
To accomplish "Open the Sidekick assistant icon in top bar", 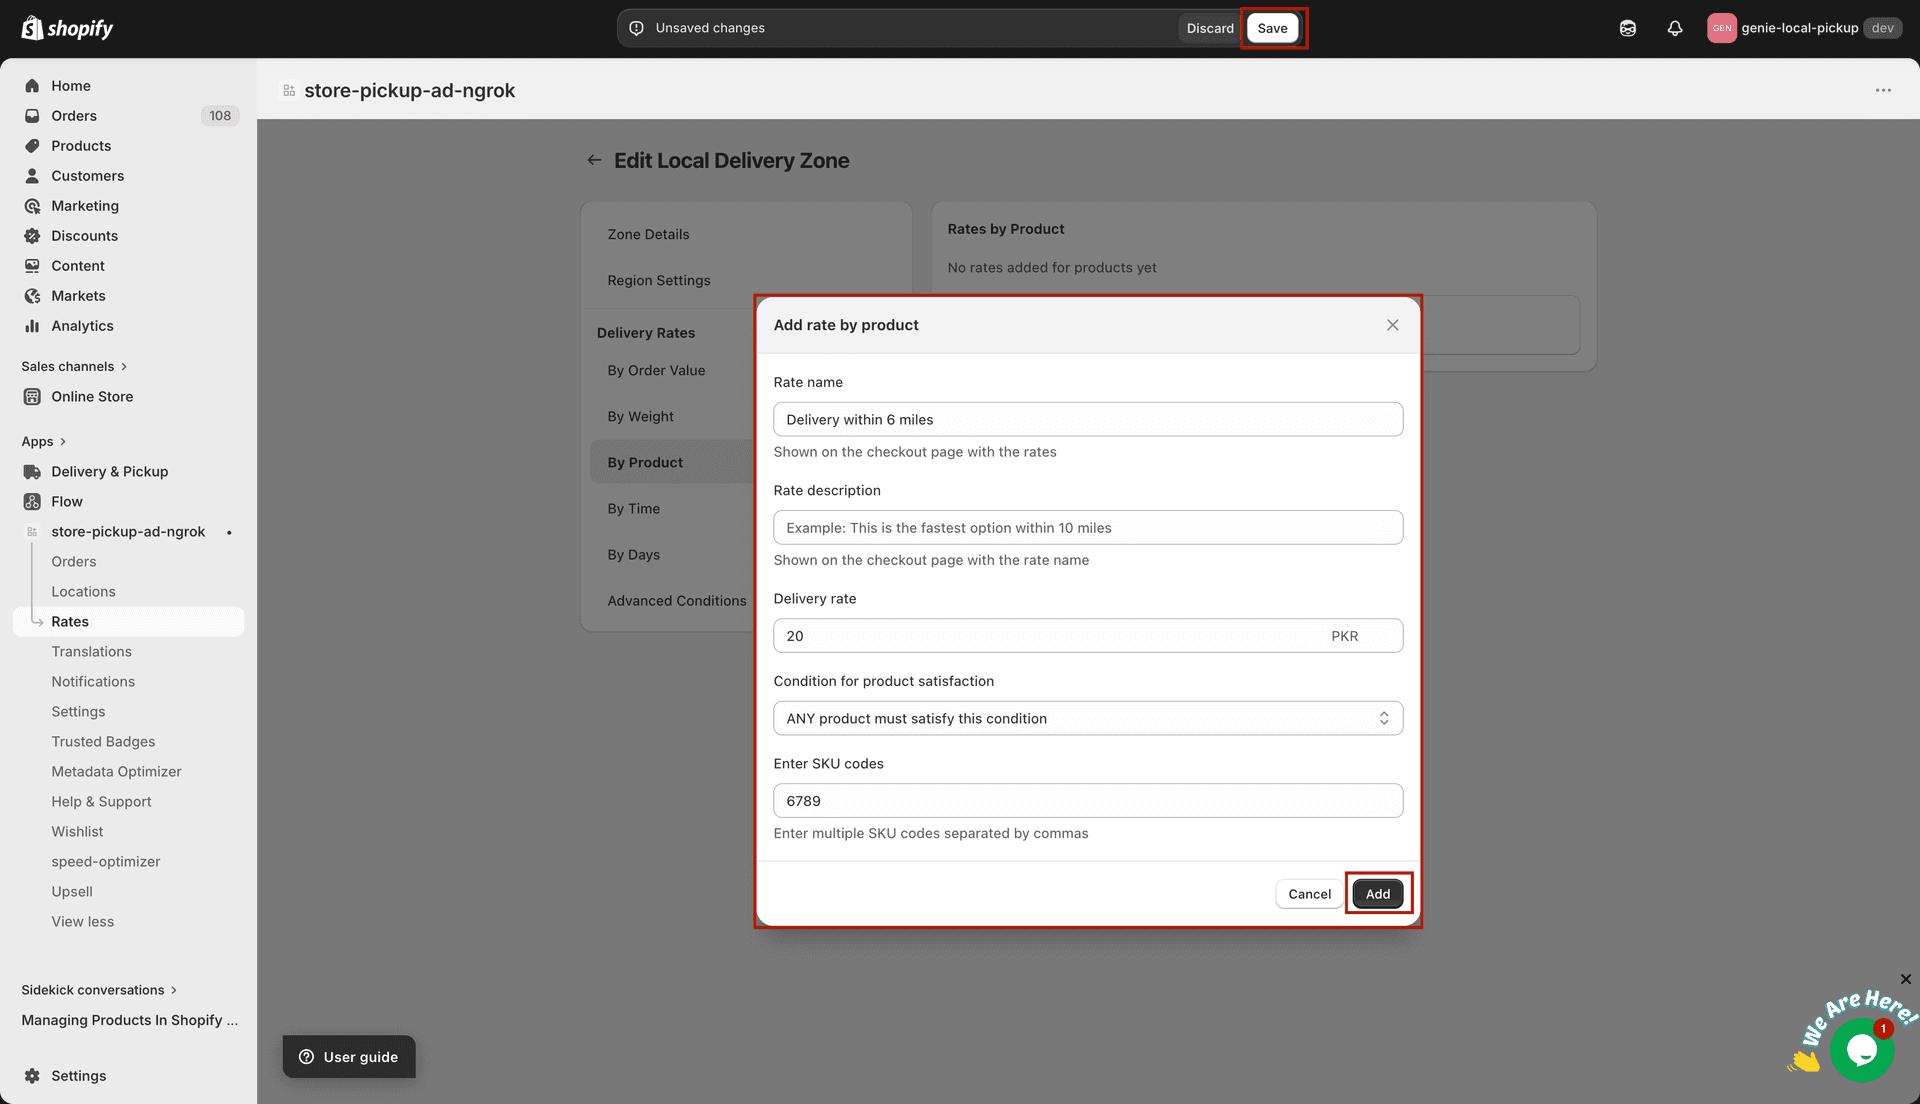I will pos(1628,28).
